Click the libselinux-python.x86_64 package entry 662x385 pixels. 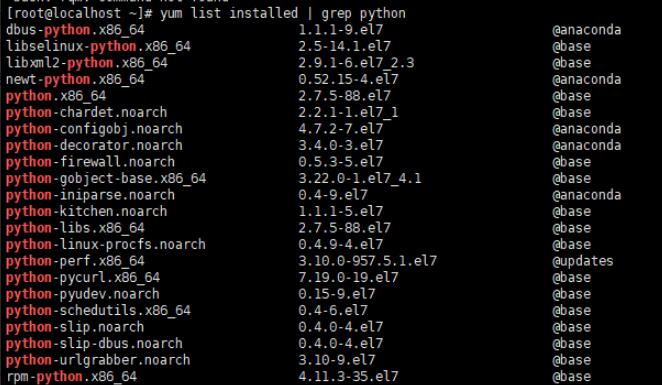tap(98, 46)
